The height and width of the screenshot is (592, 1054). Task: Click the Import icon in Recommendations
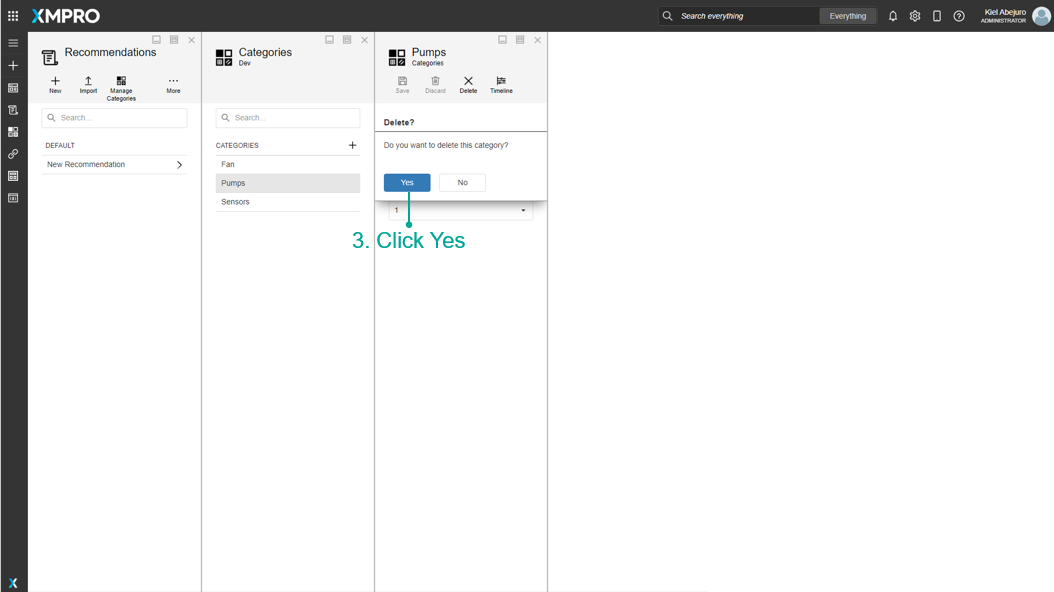point(88,82)
